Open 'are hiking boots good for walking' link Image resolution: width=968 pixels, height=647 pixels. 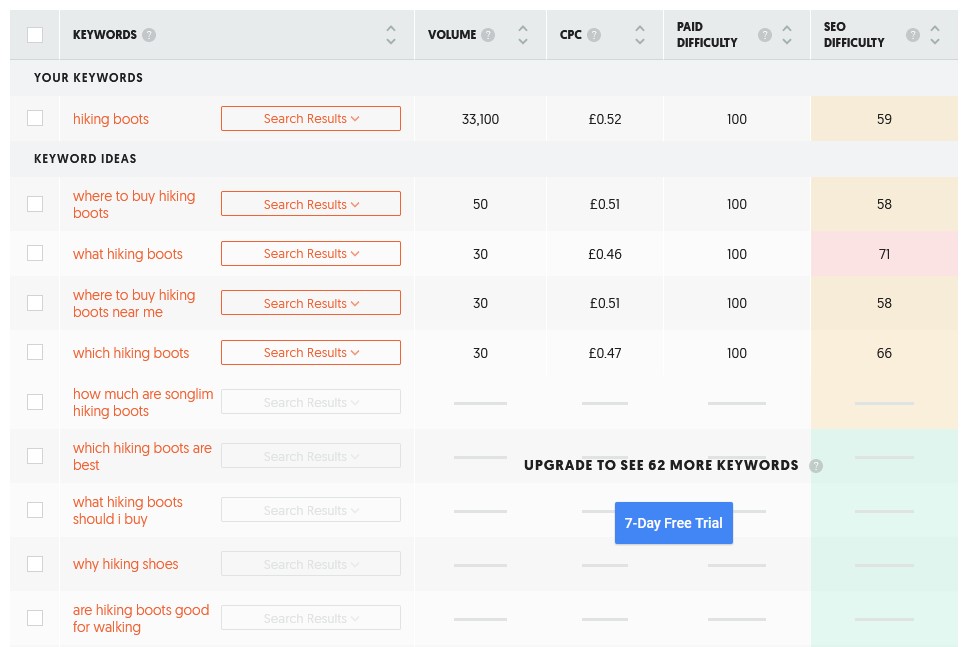(x=141, y=618)
